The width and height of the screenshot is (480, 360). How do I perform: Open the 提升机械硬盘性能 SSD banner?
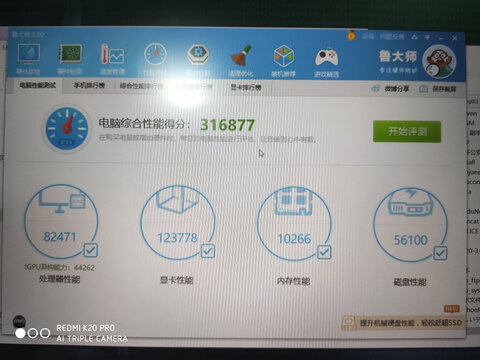[x=403, y=322]
